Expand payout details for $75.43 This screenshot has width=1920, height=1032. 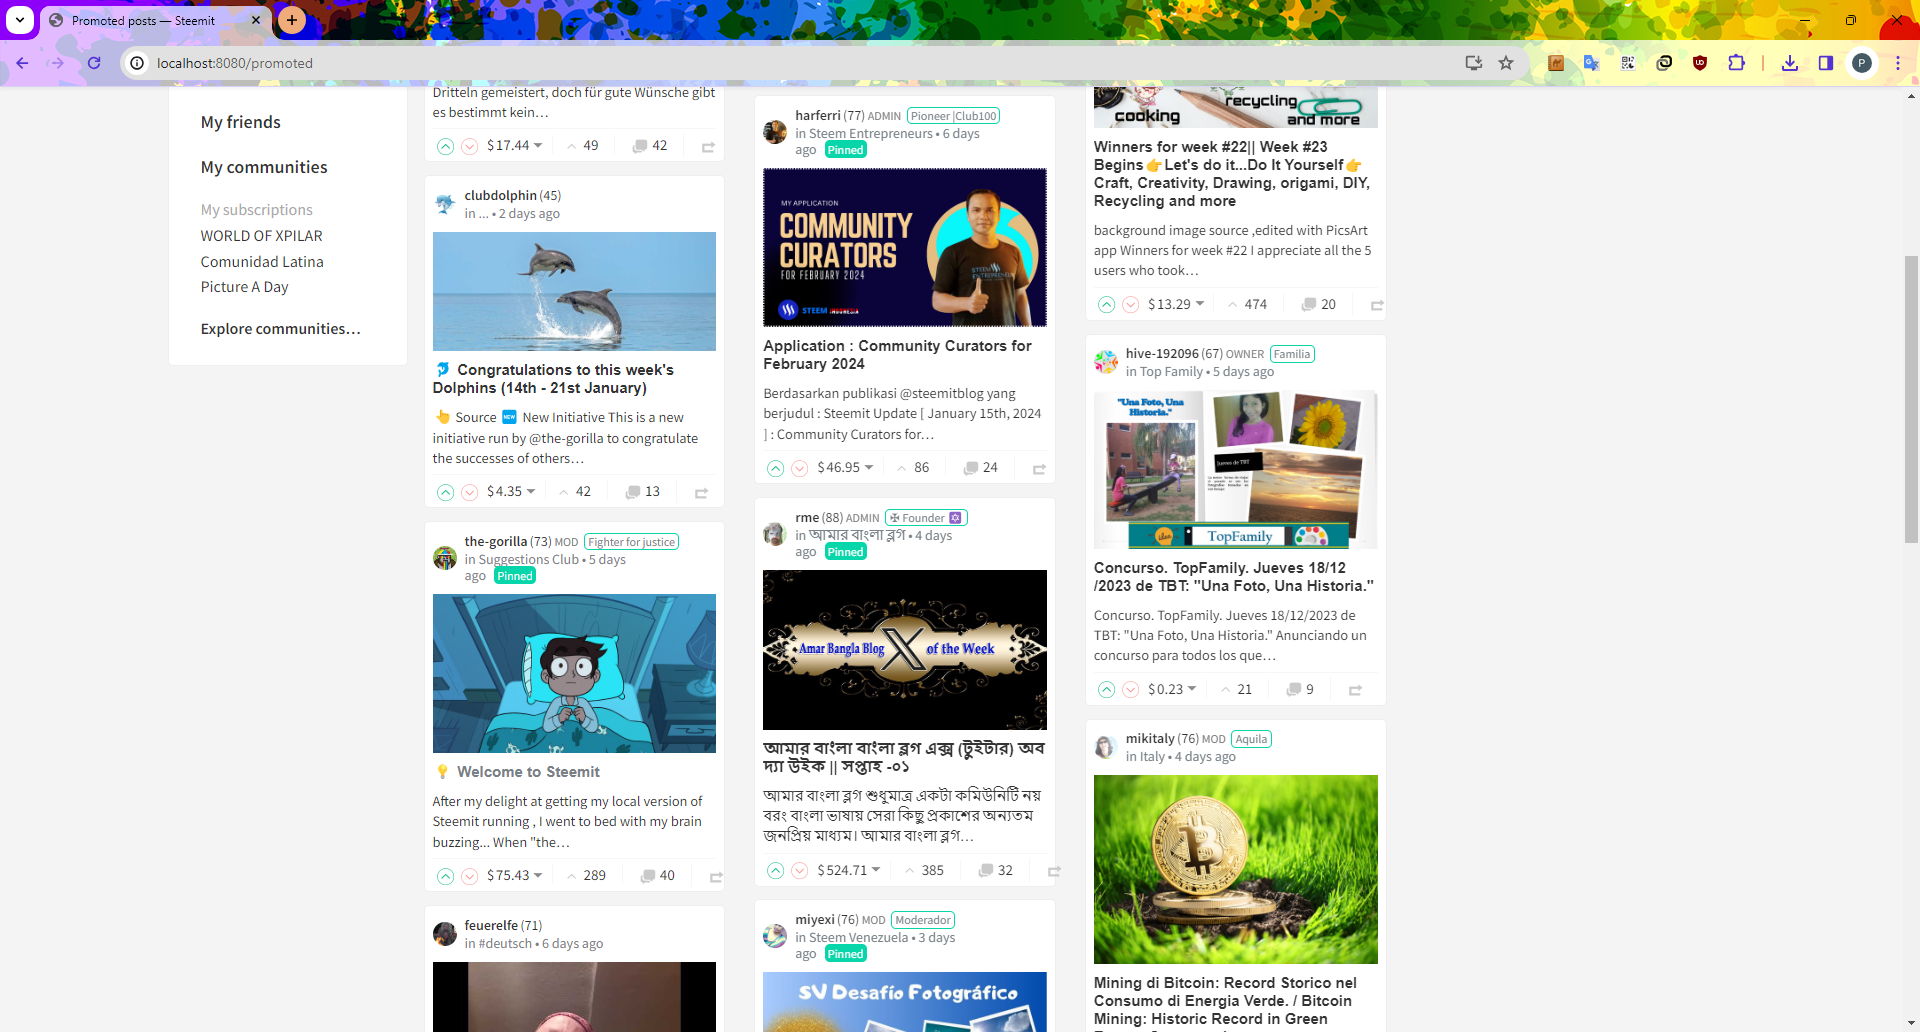tap(514, 876)
